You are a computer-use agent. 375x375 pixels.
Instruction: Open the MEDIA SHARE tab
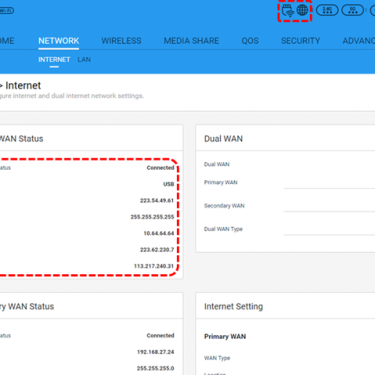click(x=191, y=41)
